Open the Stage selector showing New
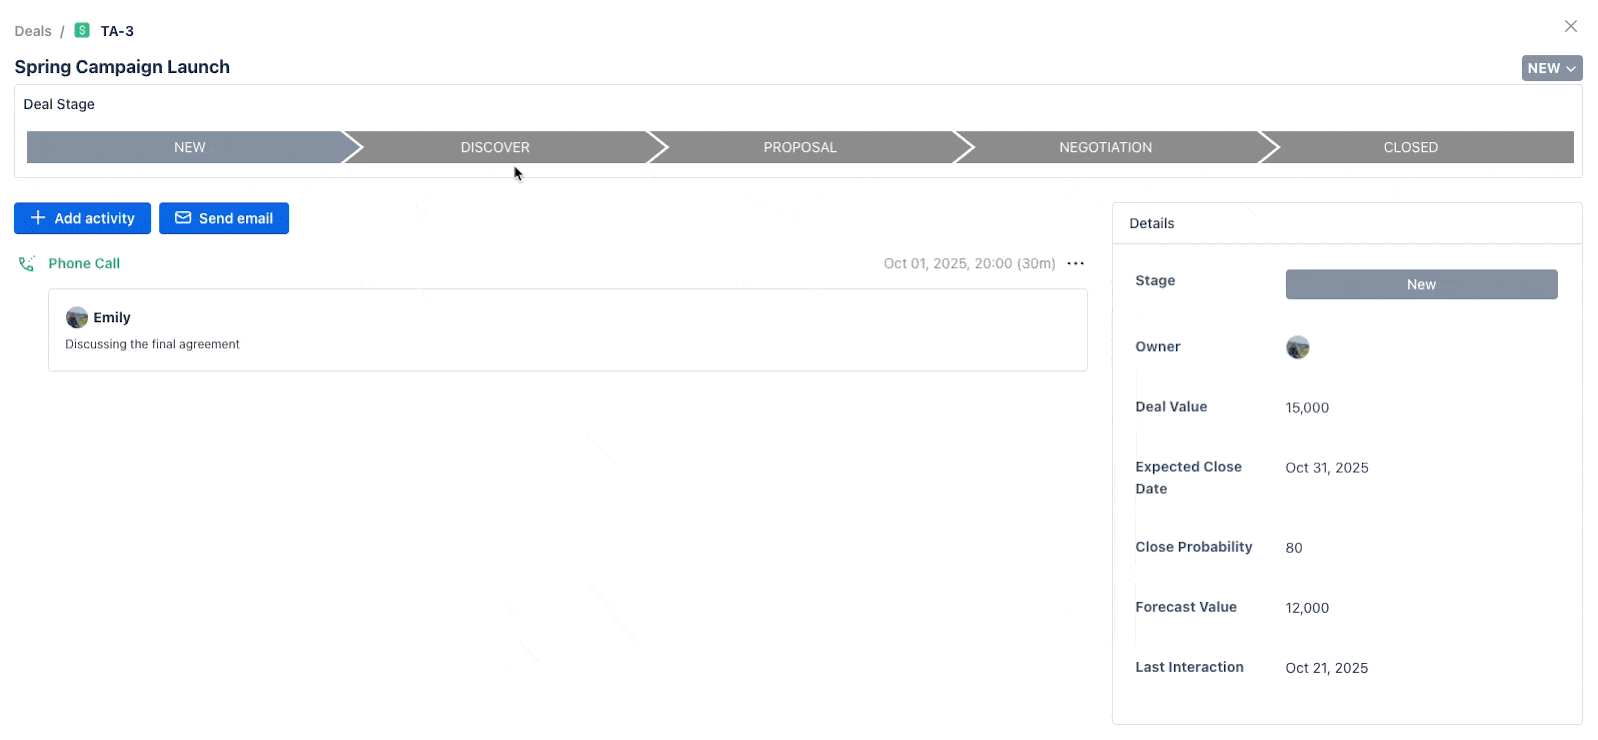Screen dimensions: 1598x740 tap(1420, 285)
